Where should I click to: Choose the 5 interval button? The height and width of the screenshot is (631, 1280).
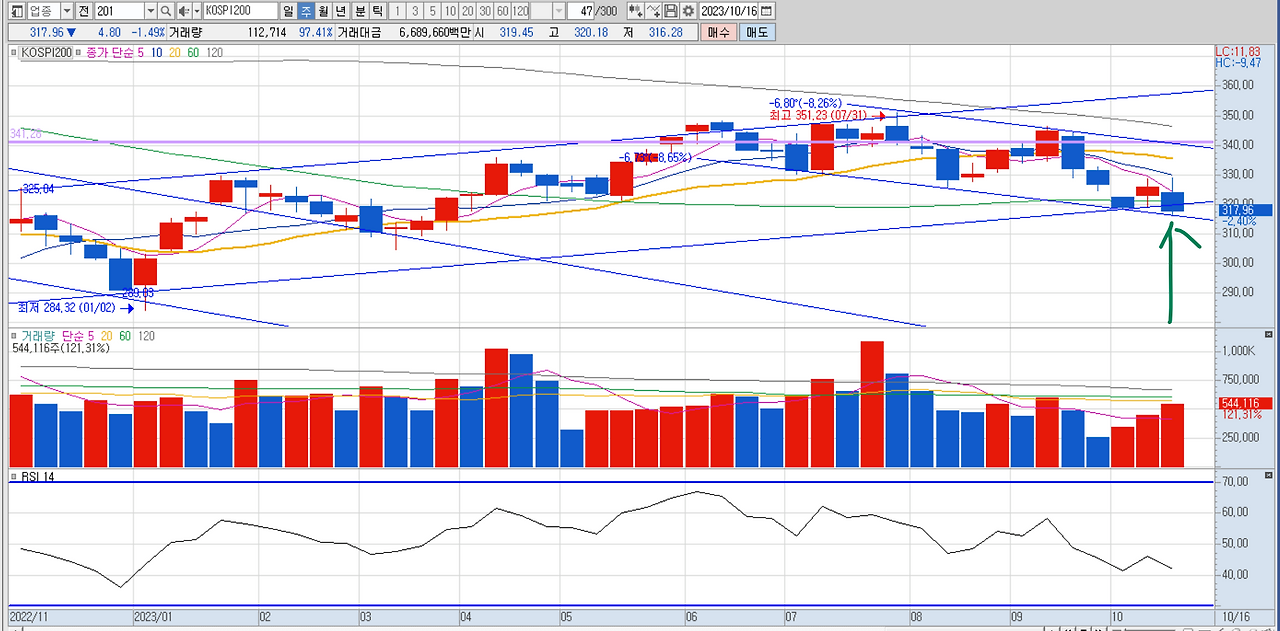click(432, 10)
